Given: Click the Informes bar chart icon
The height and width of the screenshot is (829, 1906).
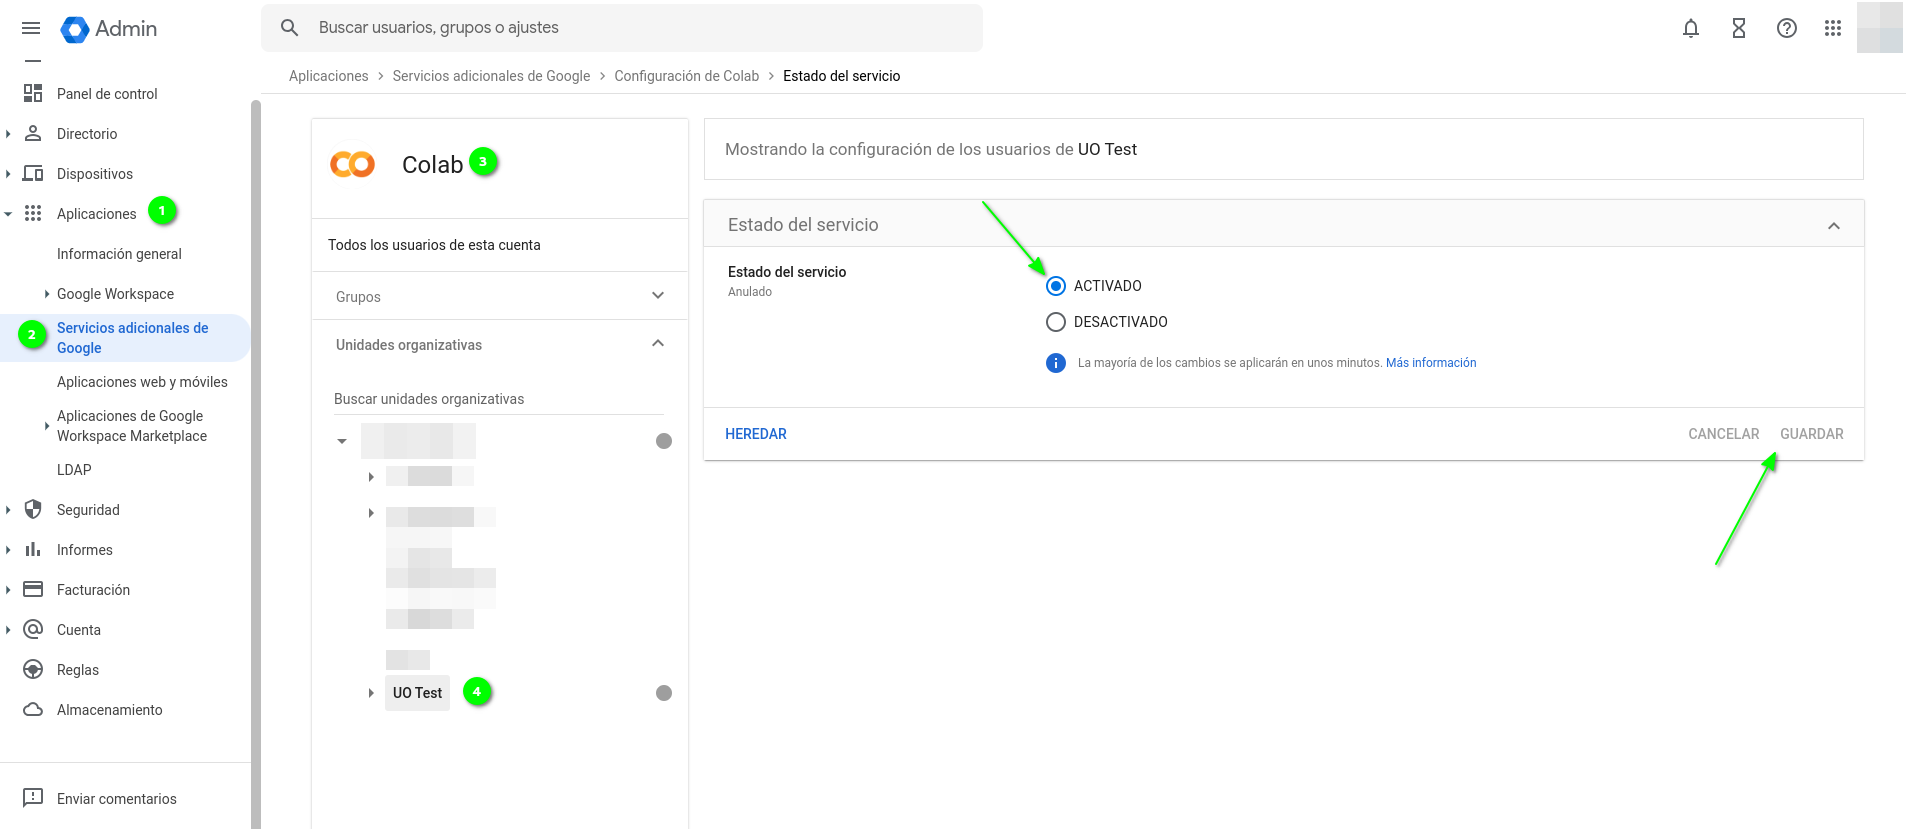Looking at the screenshot, I should pos(33,549).
